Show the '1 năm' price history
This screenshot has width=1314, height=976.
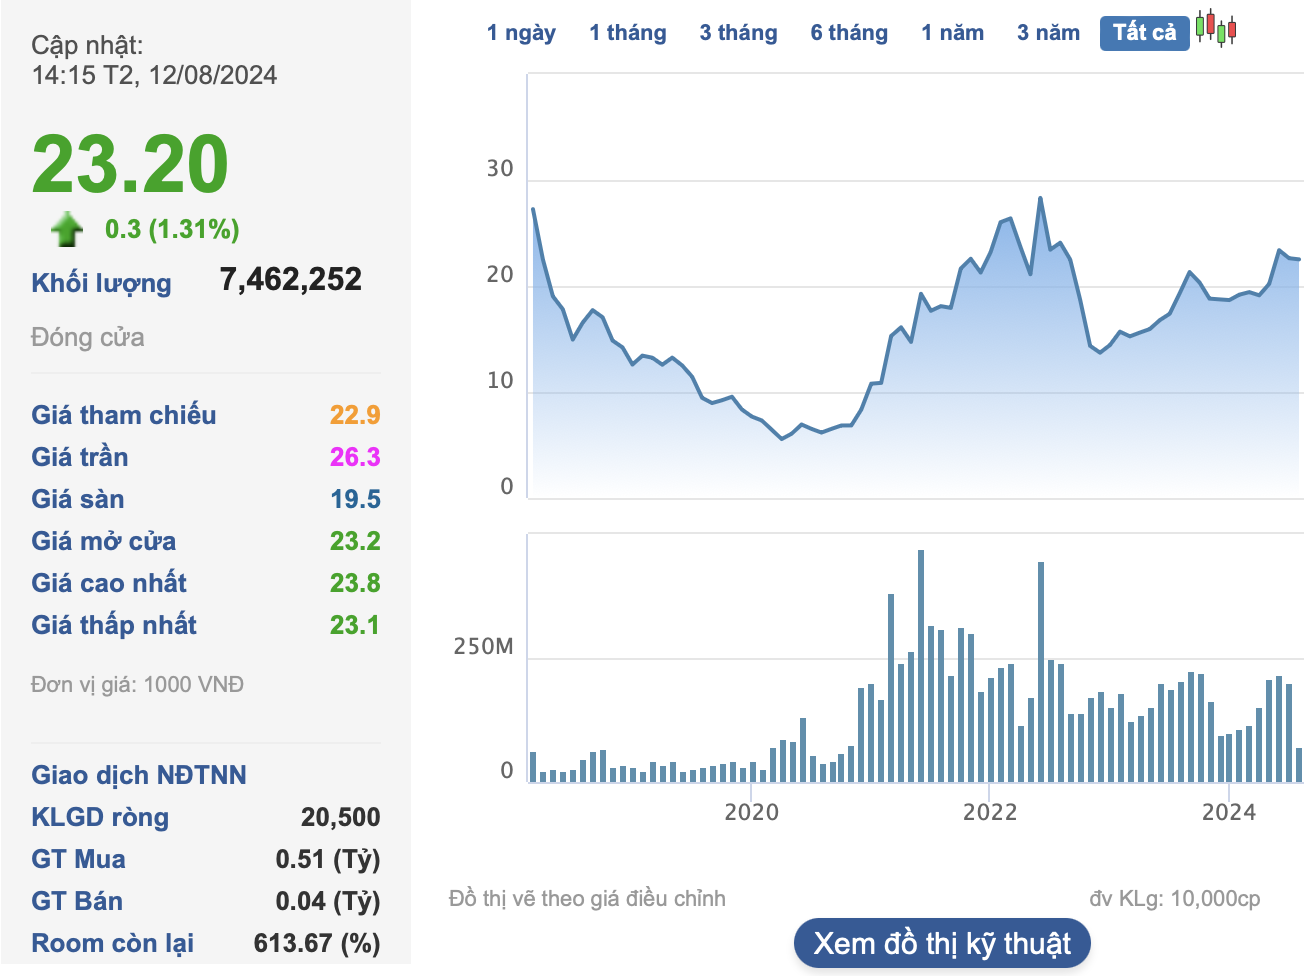pos(952,33)
